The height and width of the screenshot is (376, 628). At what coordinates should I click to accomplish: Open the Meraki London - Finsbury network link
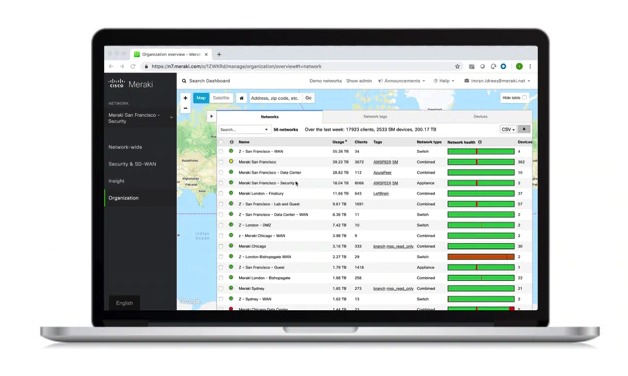point(261,193)
